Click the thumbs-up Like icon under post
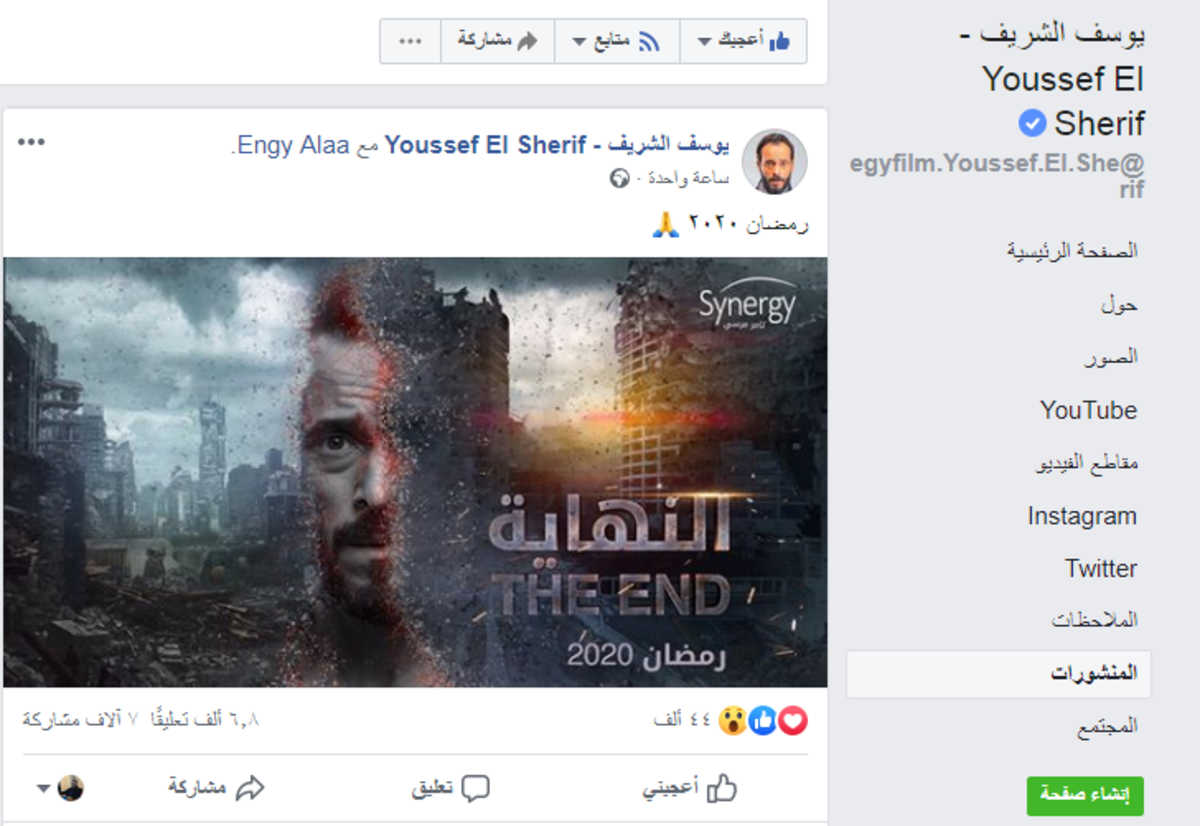The image size is (1200, 826). coord(721,788)
